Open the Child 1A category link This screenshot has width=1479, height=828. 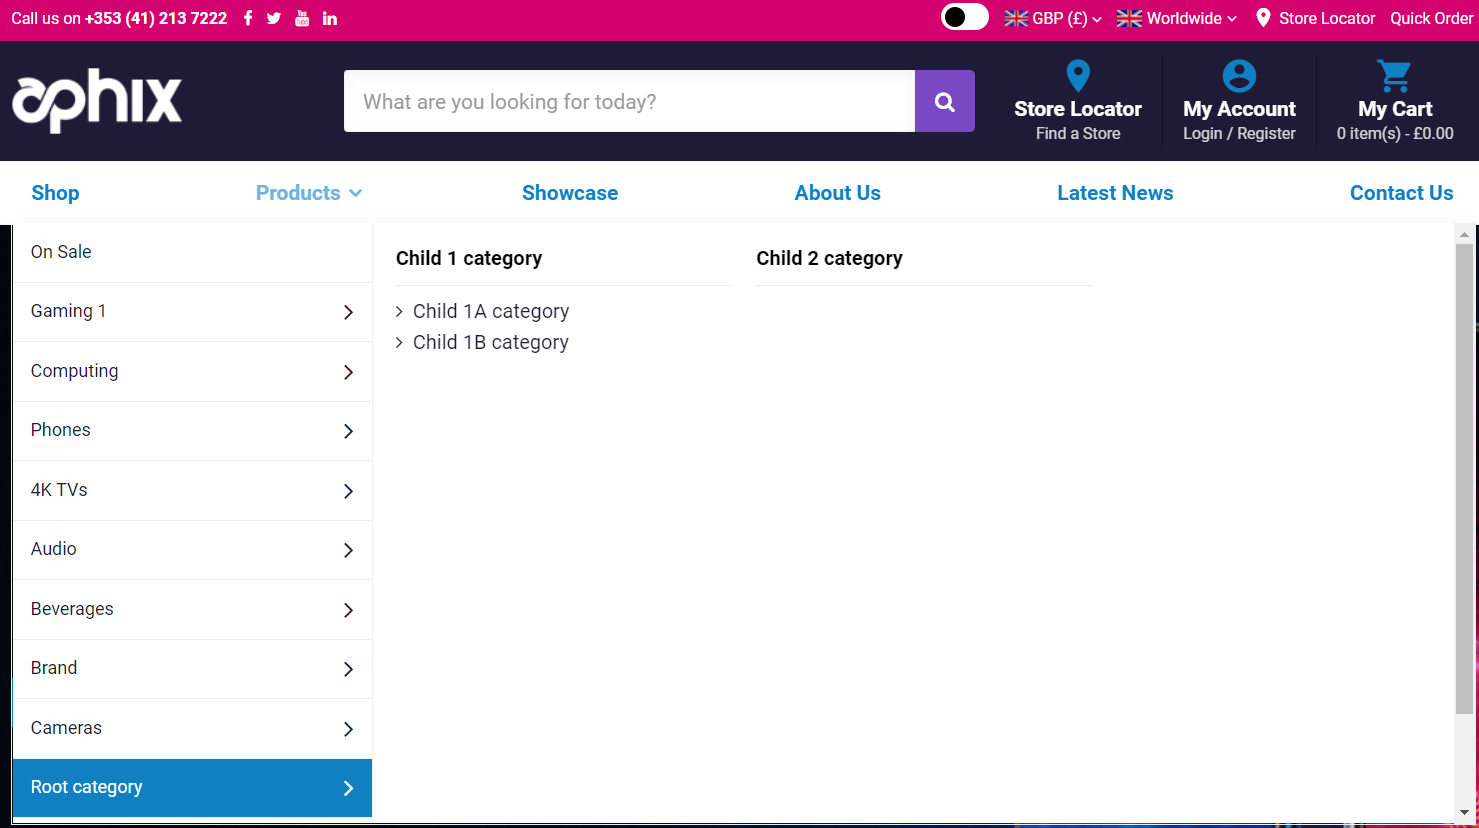(490, 311)
